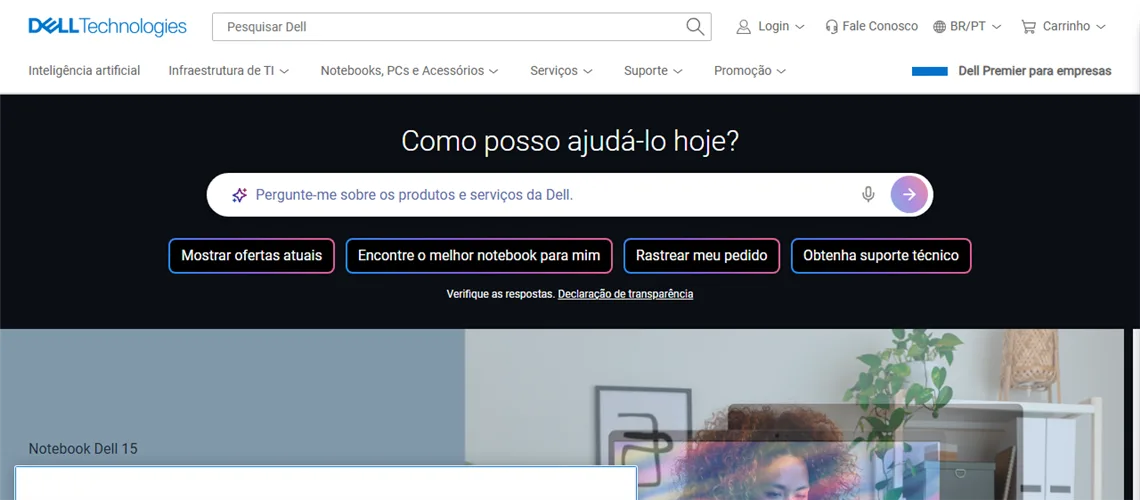This screenshot has width=1140, height=500.
Task: Click Obtenha suporte técnico button
Action: [881, 256]
